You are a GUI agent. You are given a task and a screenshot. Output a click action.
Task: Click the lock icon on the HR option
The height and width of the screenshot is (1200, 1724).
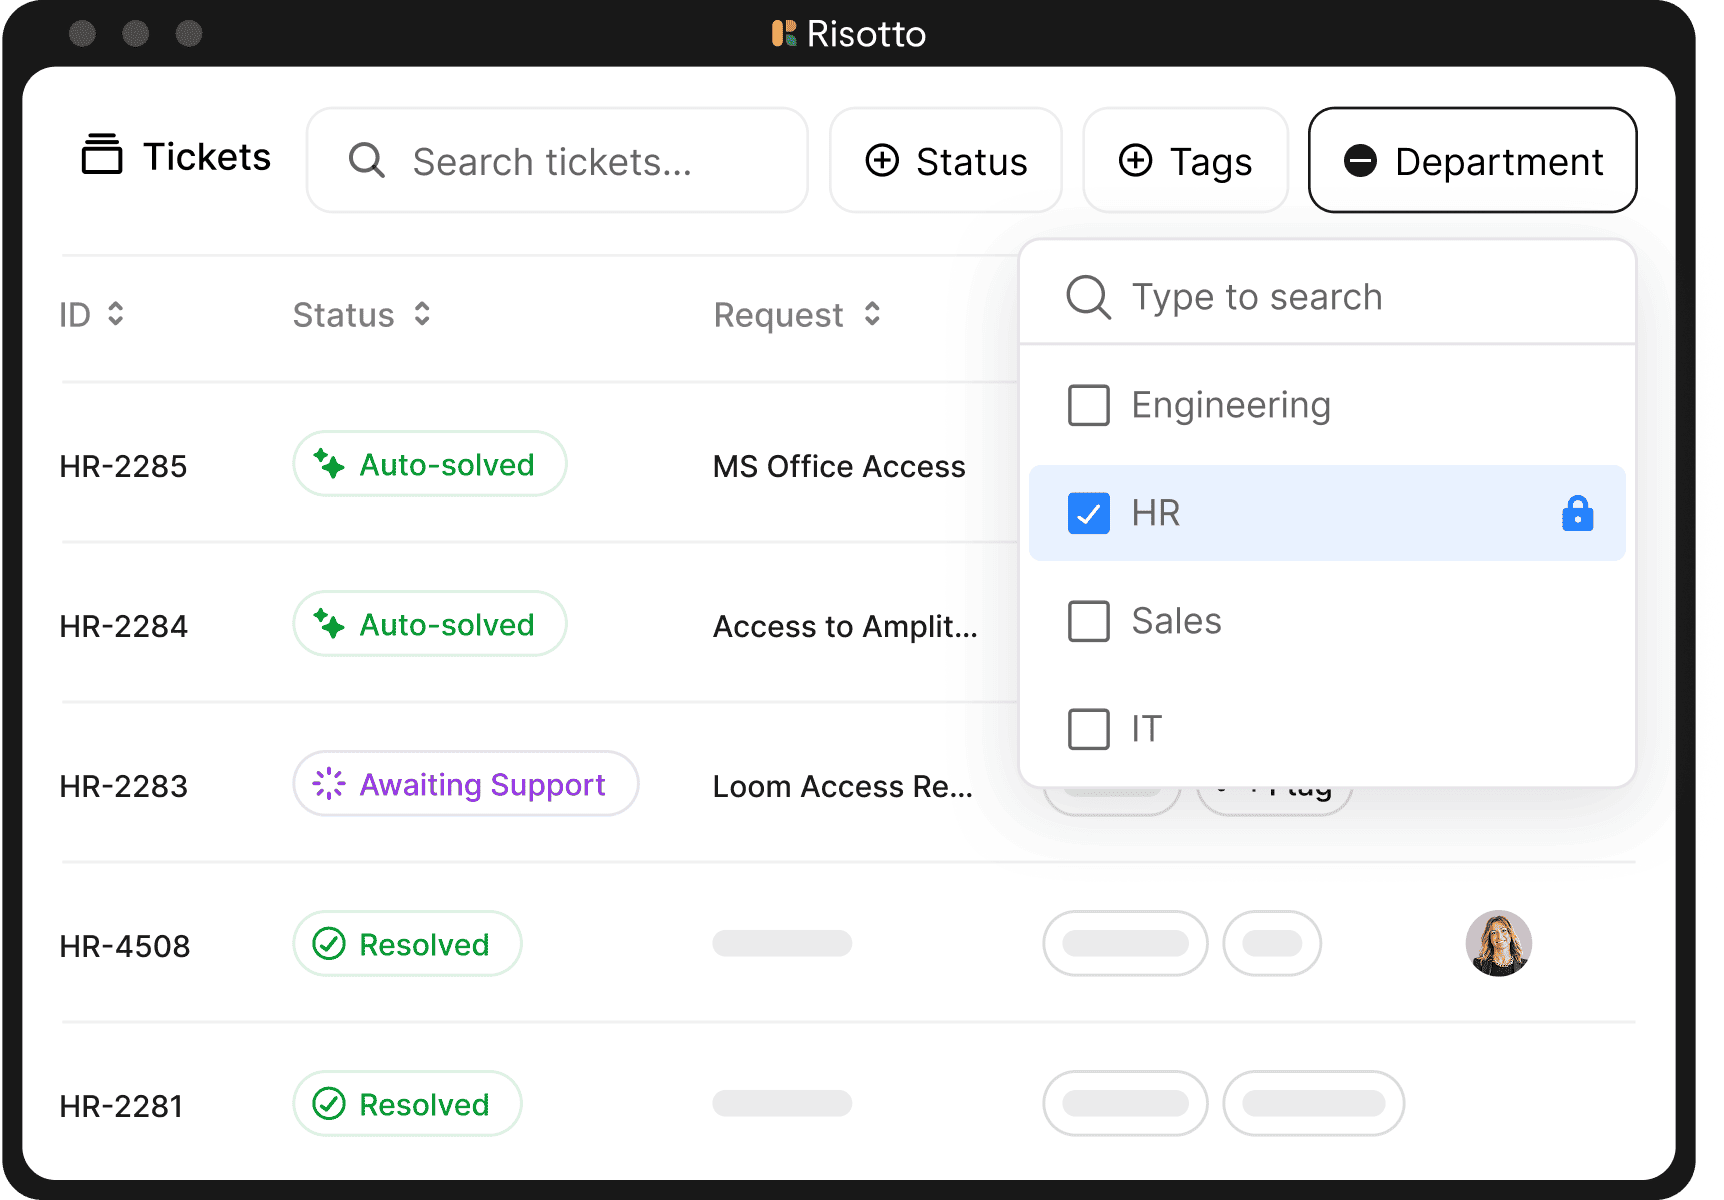1578,513
